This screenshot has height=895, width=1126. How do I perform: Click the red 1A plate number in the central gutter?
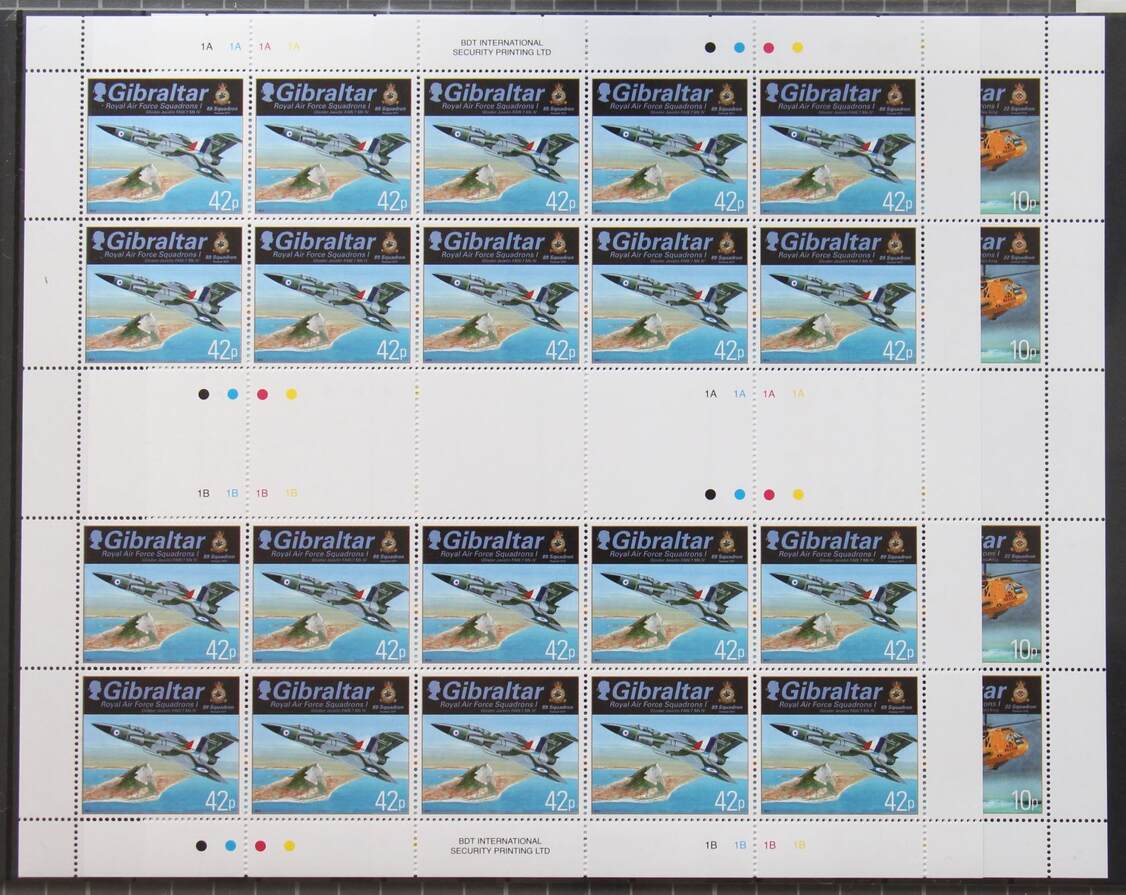769,394
